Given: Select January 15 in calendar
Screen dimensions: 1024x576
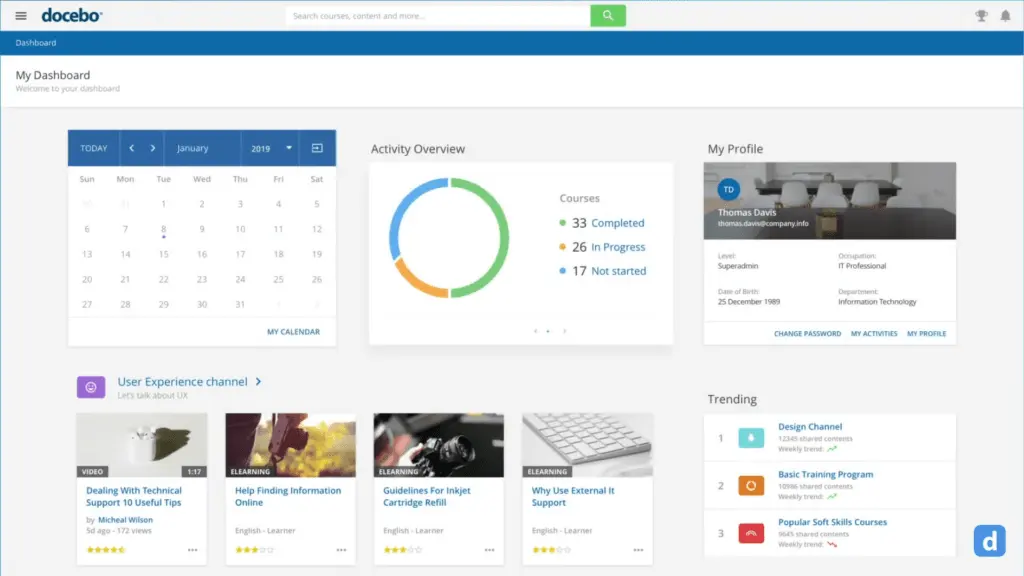Looking at the screenshot, I should coord(163,254).
